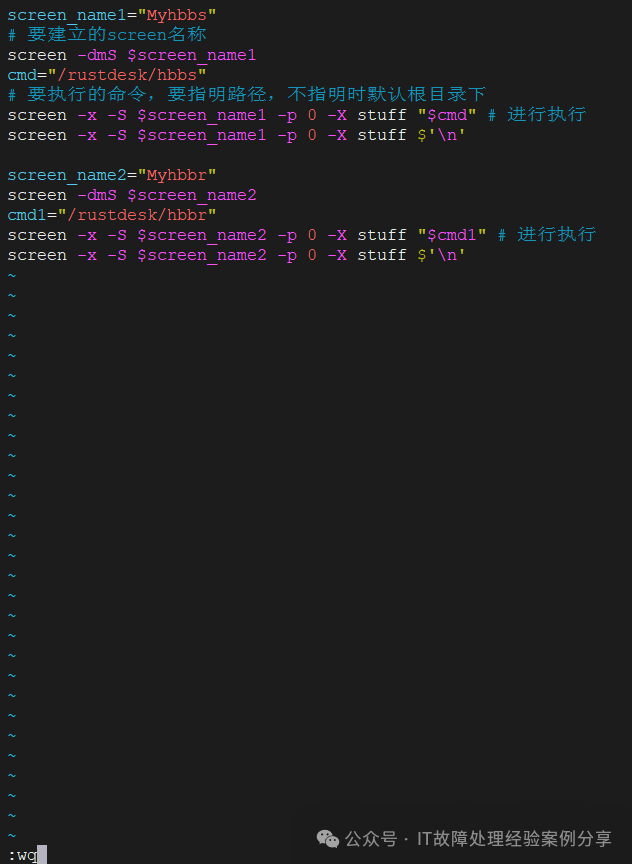This screenshot has height=864, width=632.
Task: Click the first 进行执行 comment
Action: pyautogui.click(x=537, y=115)
